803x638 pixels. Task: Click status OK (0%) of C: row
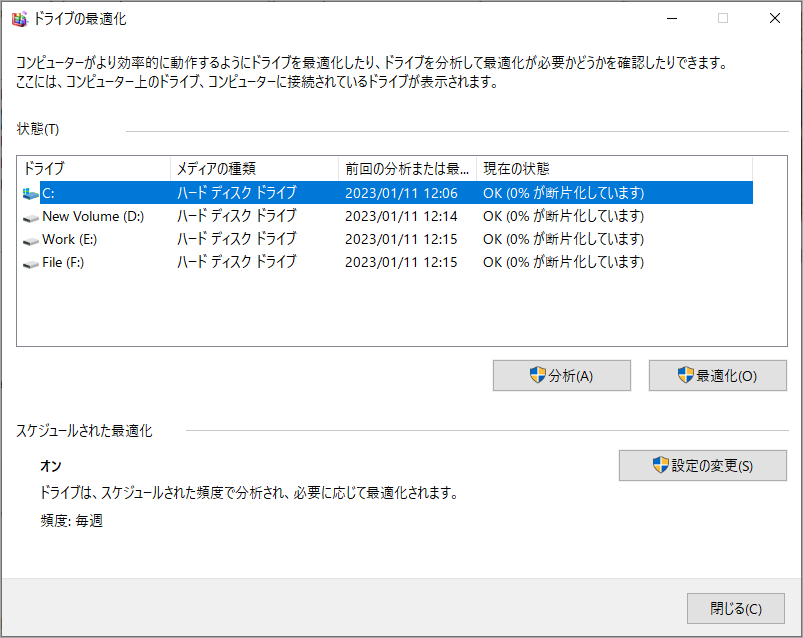click(x=563, y=193)
